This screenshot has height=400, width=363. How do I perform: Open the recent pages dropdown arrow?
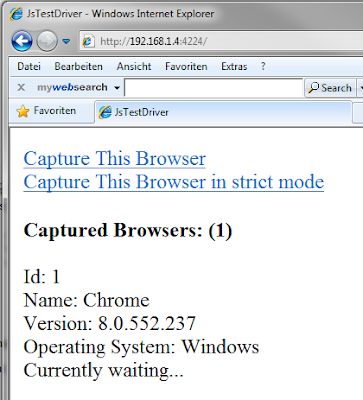(66, 42)
